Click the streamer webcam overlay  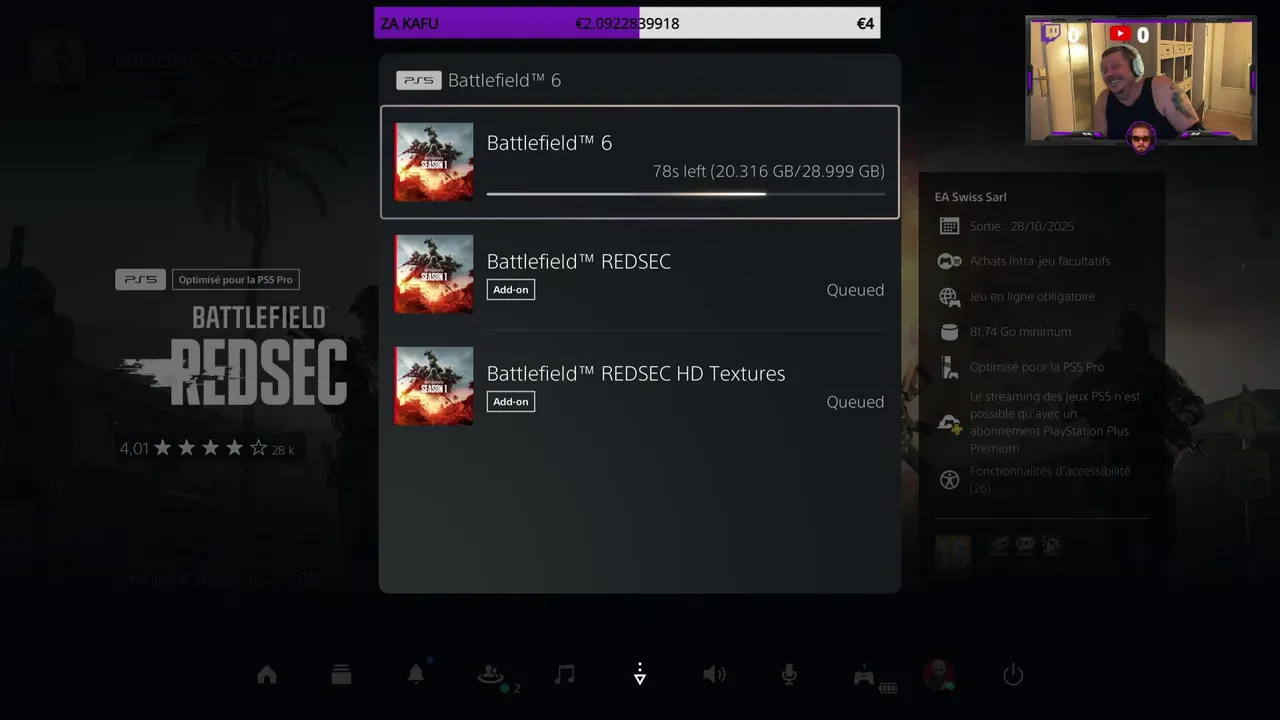coord(1140,80)
